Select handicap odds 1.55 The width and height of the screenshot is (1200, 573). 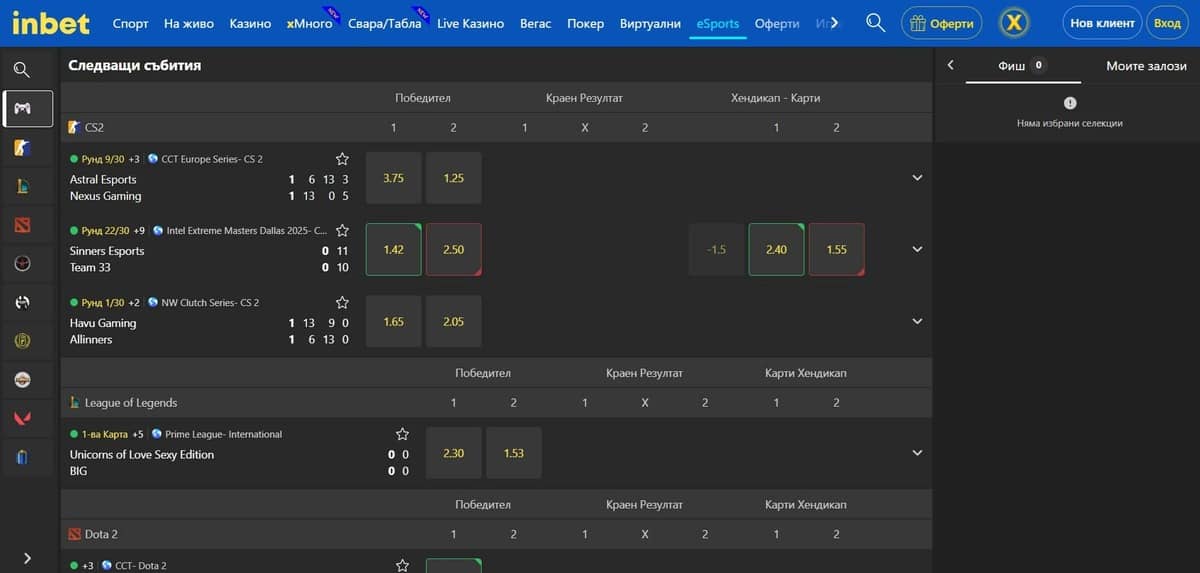tap(837, 249)
